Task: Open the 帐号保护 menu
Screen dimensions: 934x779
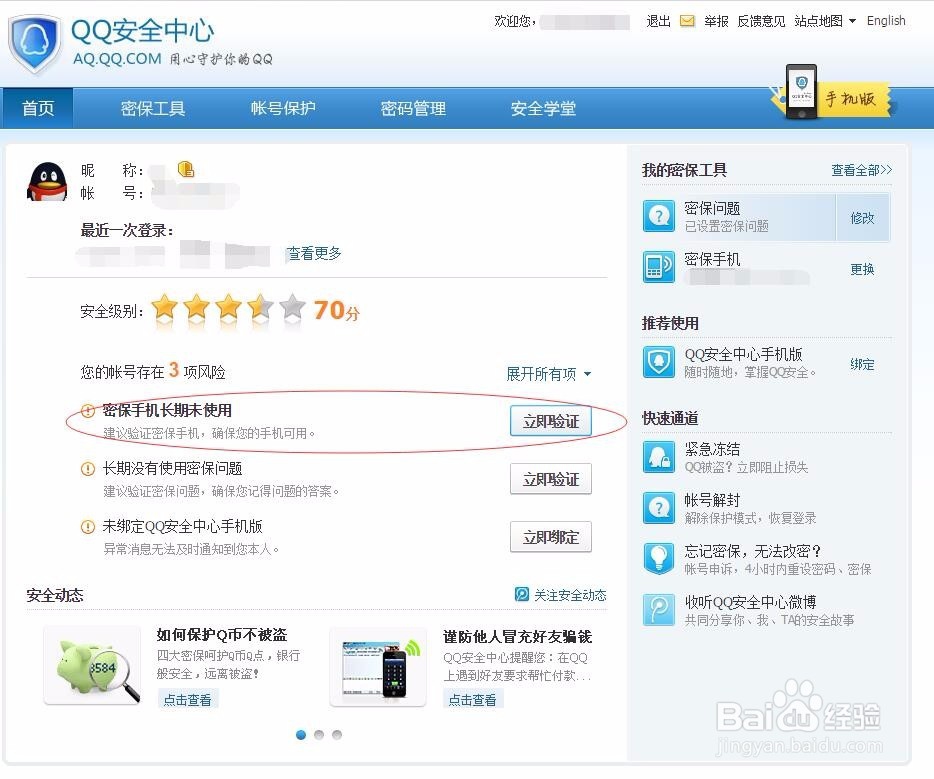Action: point(283,108)
